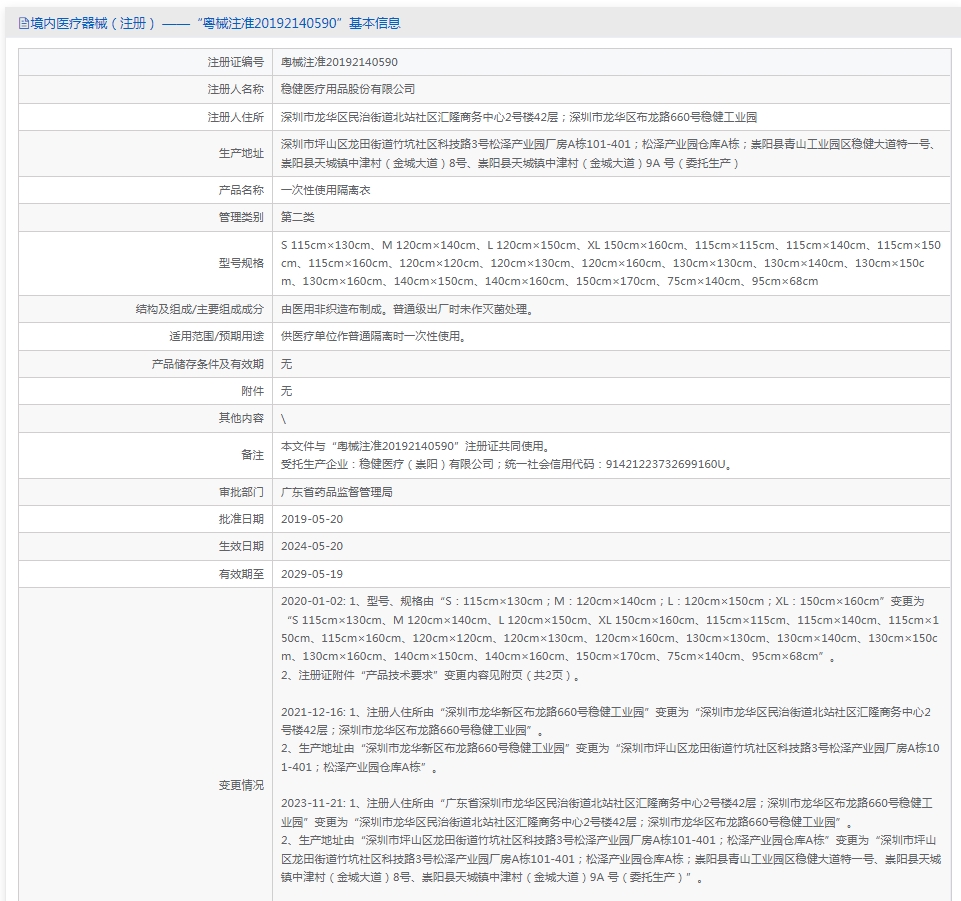Select line 注册证附件“产品技术要求”变更内容见附页

coord(431,675)
